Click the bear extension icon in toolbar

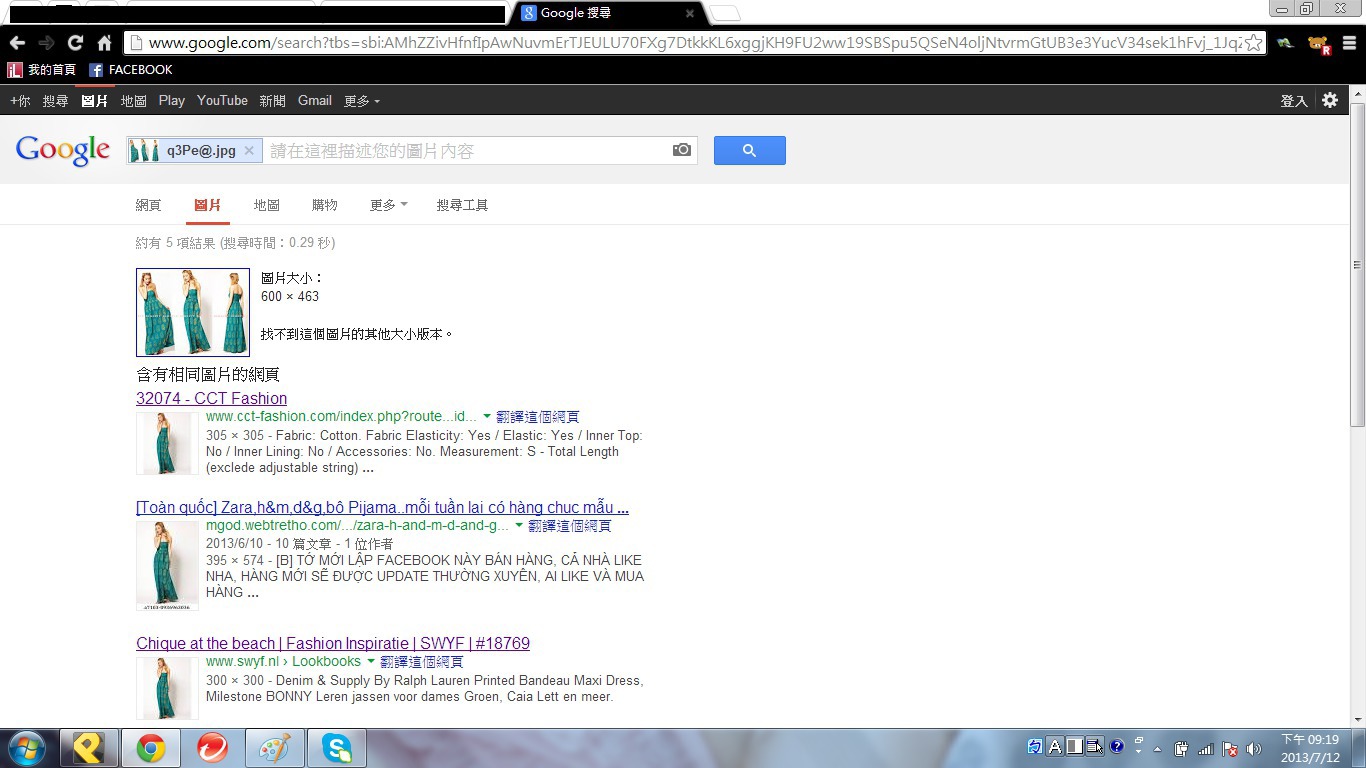tap(1319, 44)
